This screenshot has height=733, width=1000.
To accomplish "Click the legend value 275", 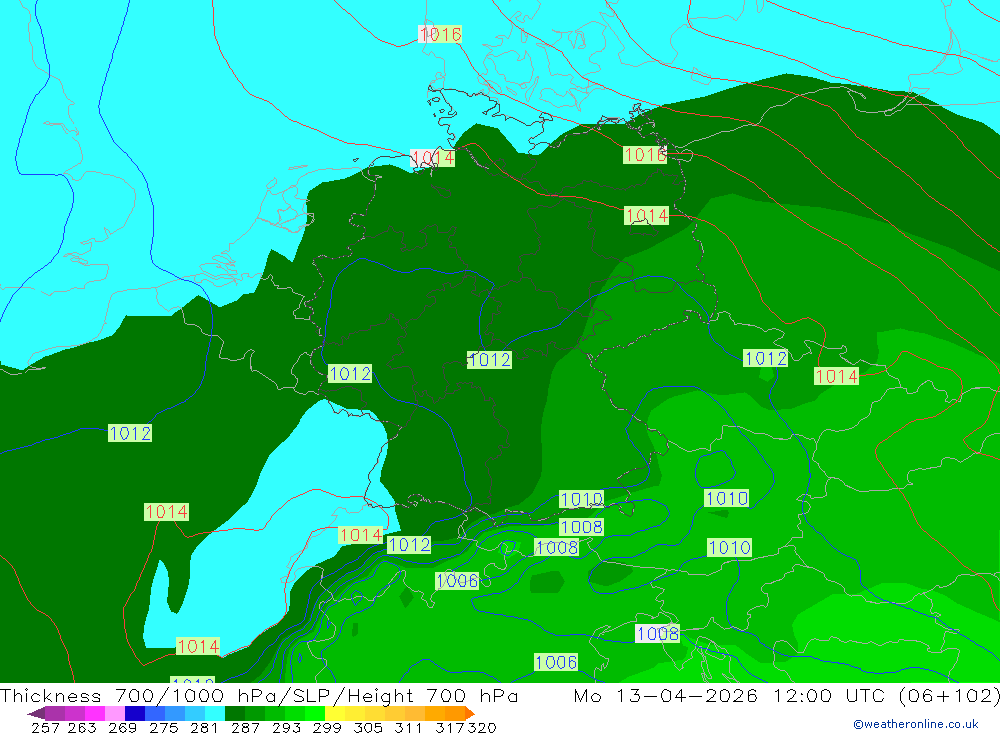I will [164, 727].
